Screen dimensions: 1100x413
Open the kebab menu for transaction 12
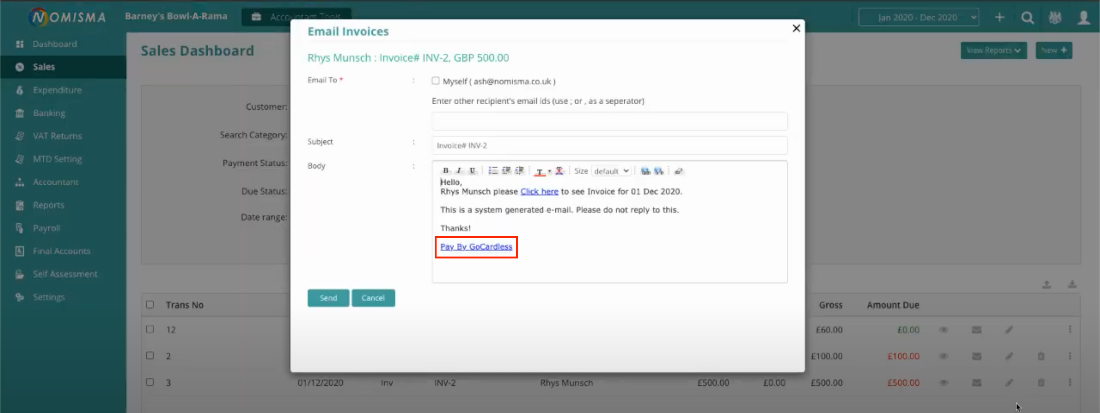1070,329
